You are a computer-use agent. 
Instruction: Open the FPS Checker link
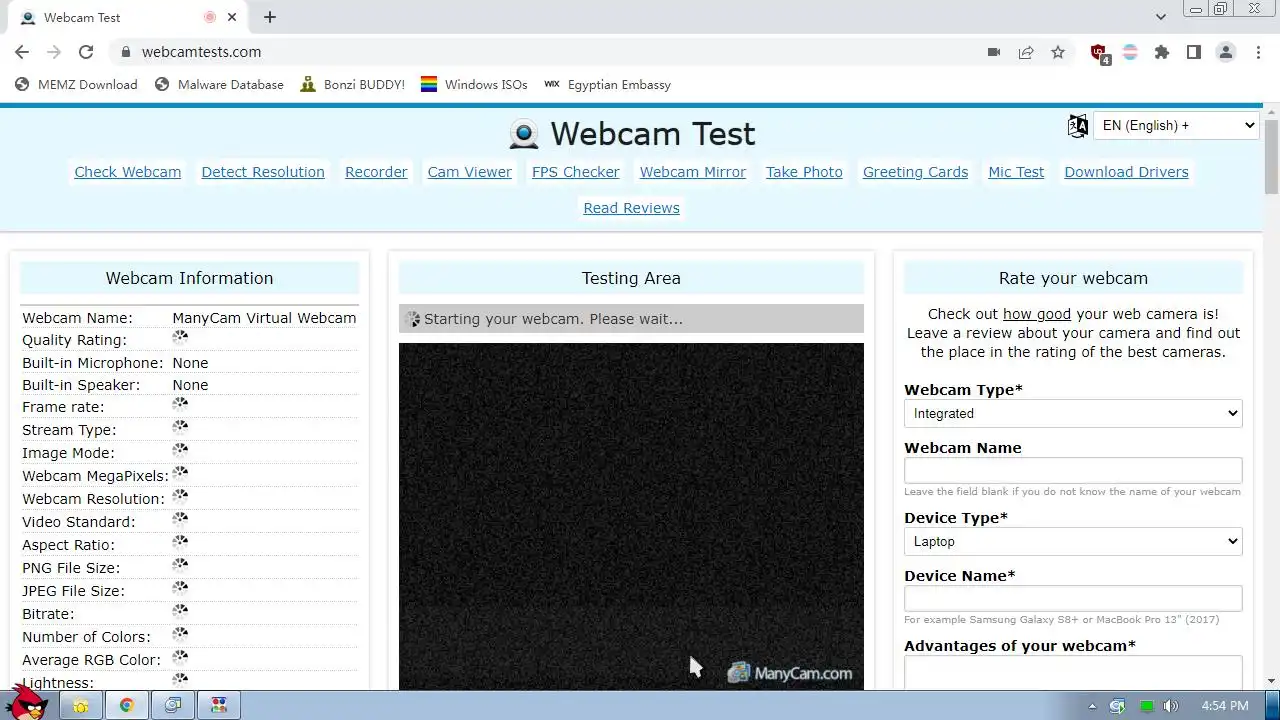tap(576, 172)
